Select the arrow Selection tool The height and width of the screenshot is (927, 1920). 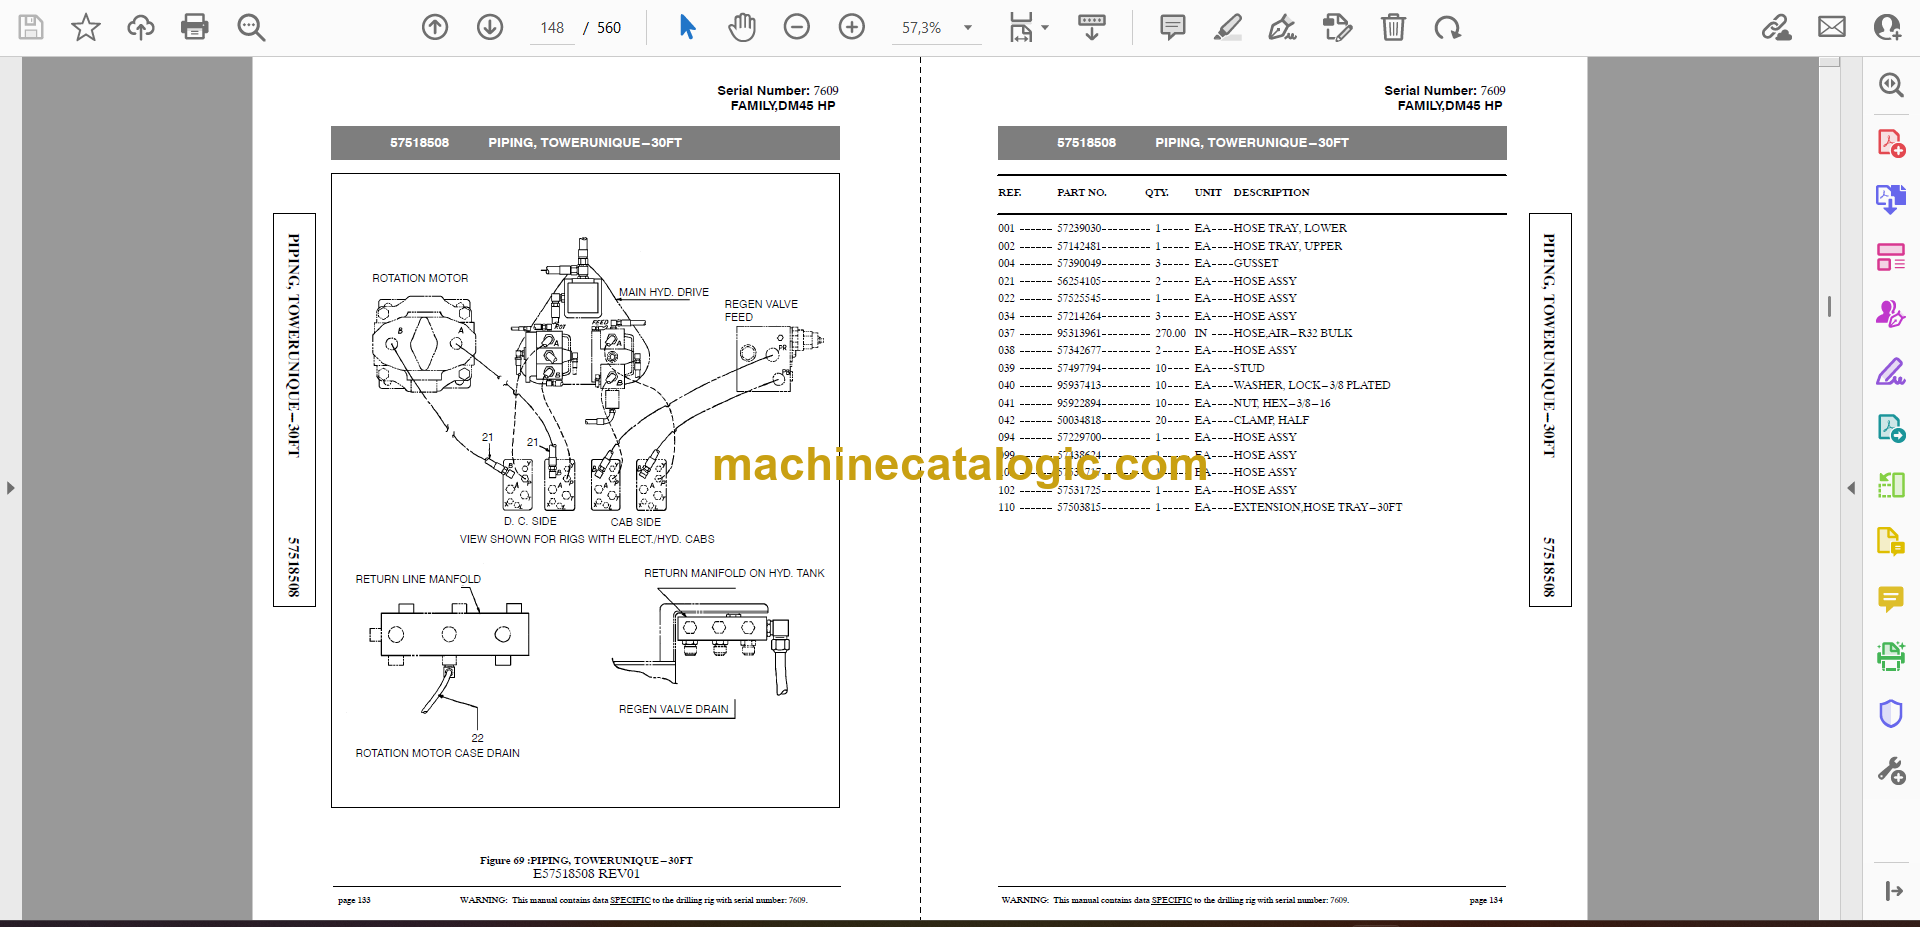tap(687, 27)
